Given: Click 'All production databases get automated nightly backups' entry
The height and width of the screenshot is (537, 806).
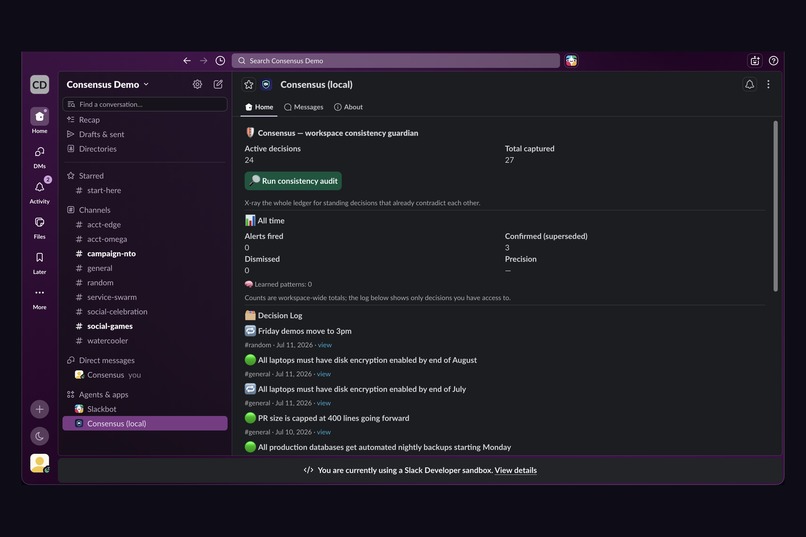Looking at the screenshot, I should tap(384, 447).
